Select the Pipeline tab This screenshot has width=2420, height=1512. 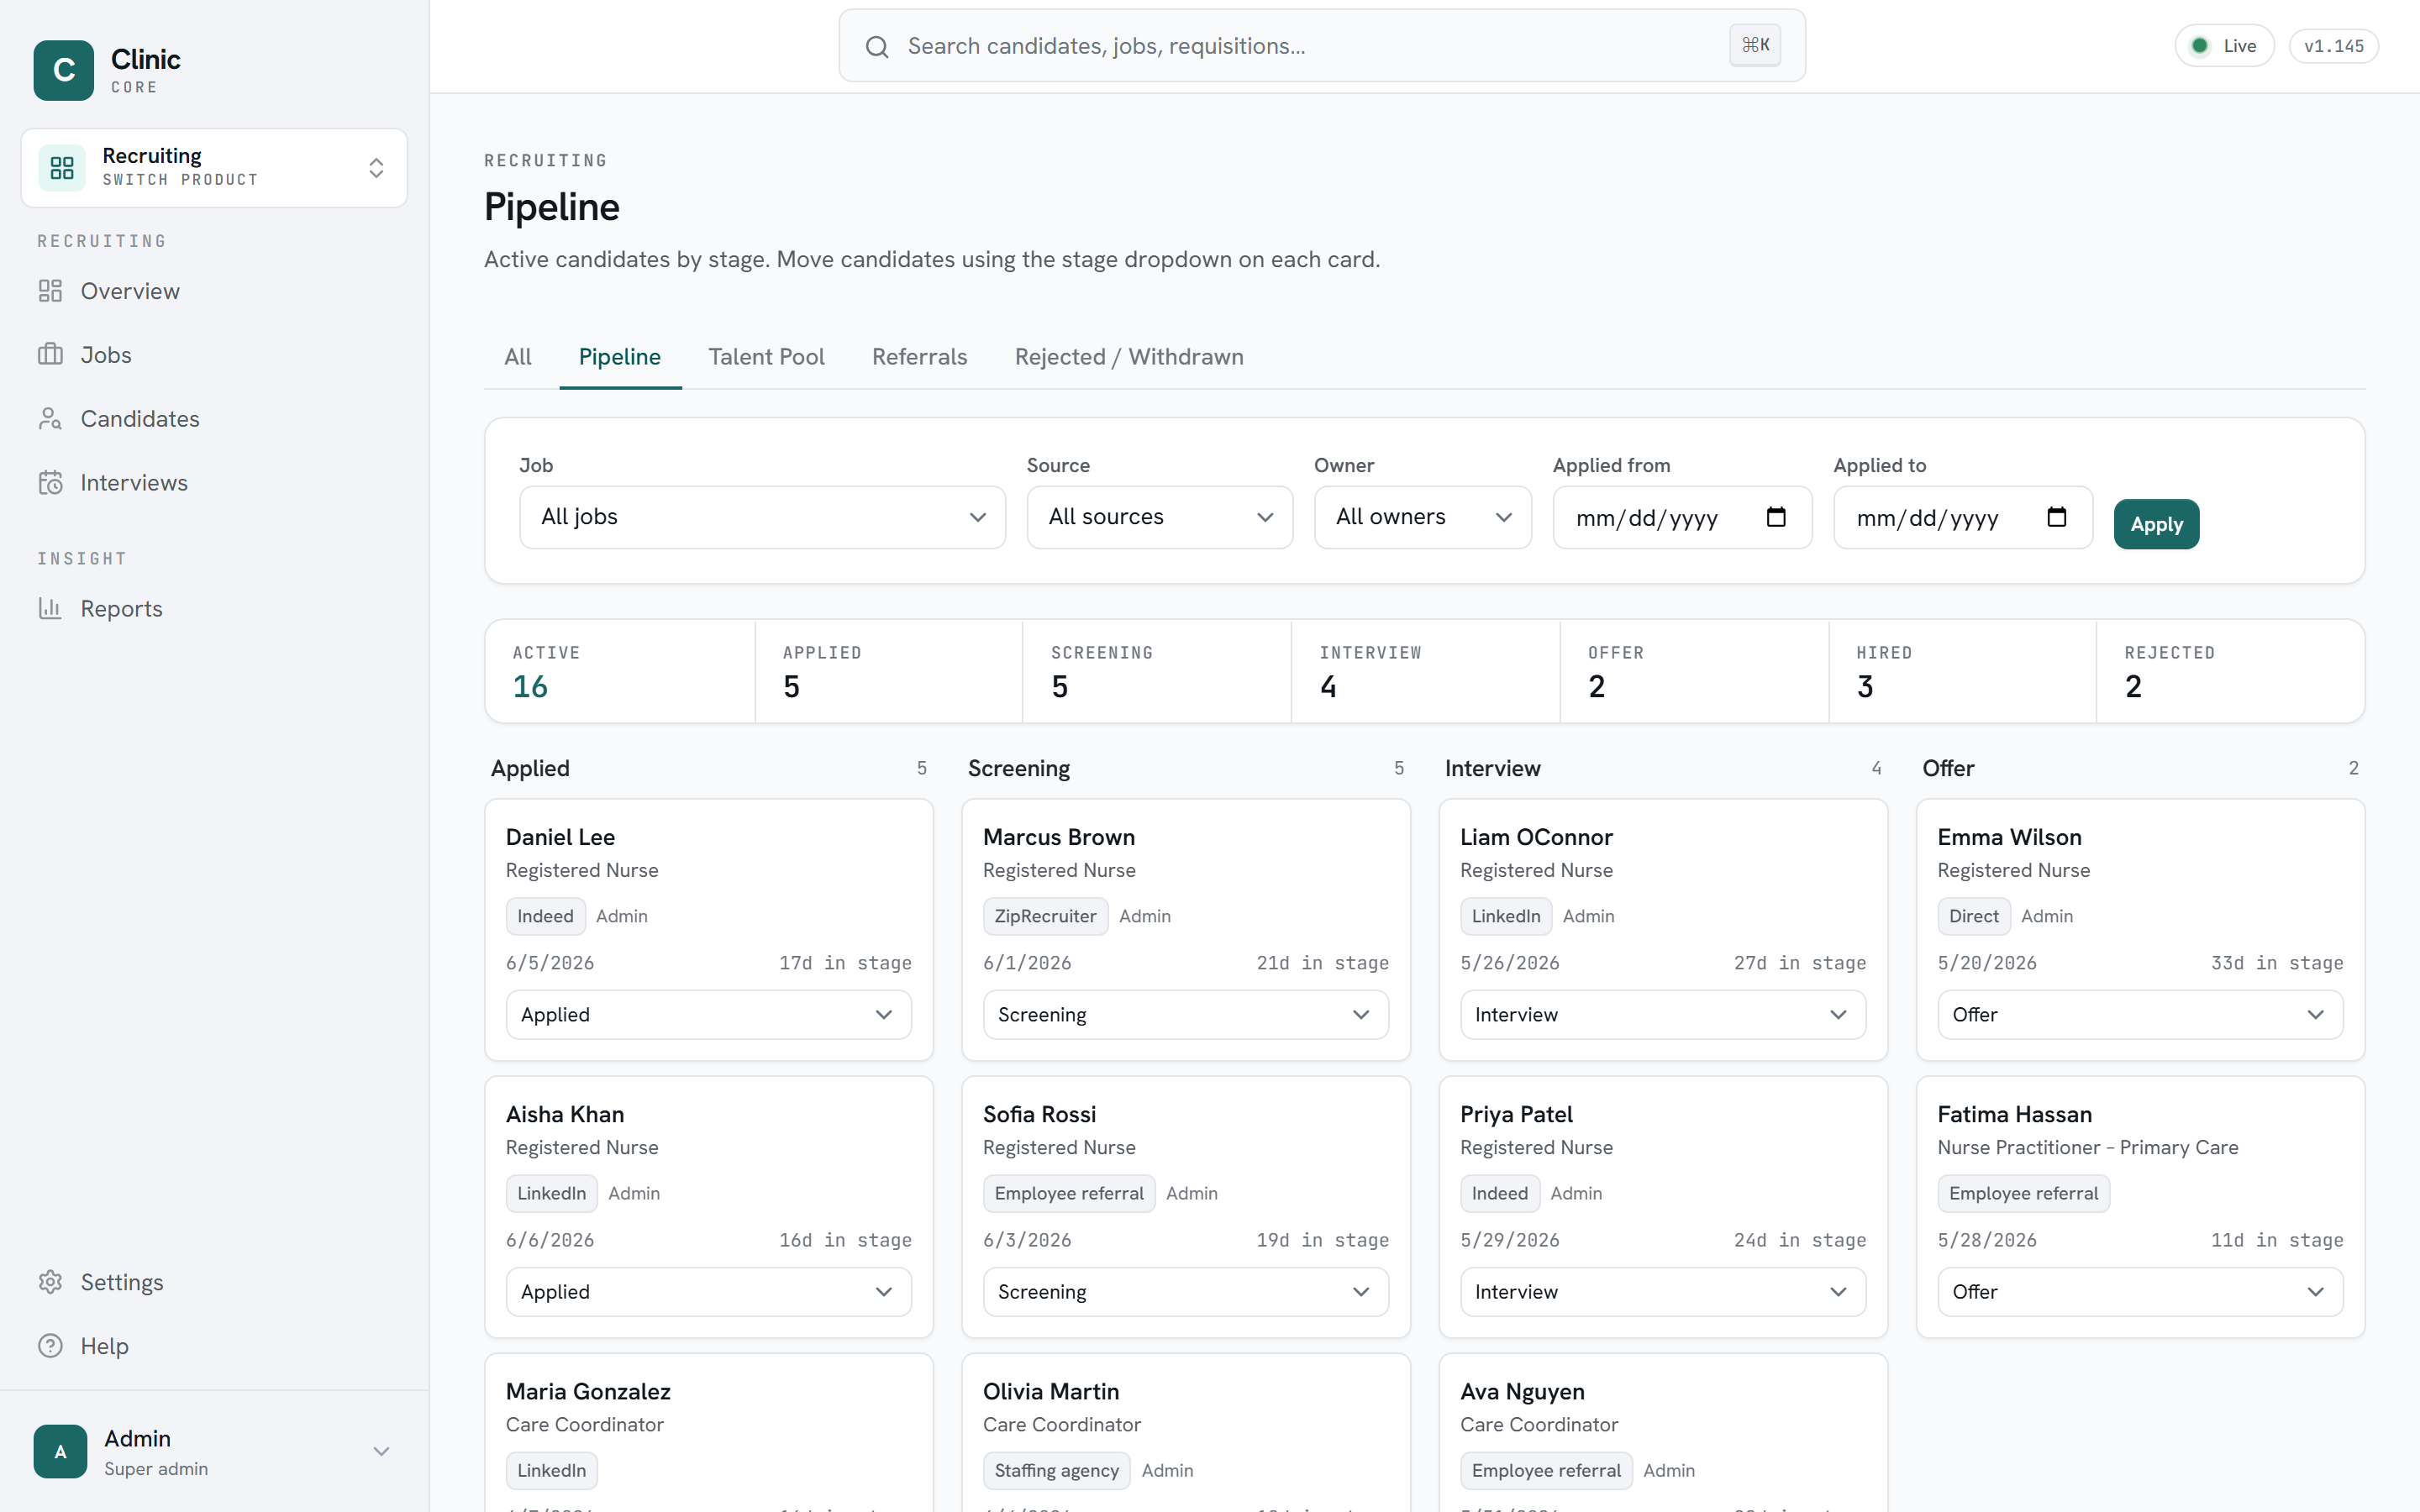[x=620, y=357]
